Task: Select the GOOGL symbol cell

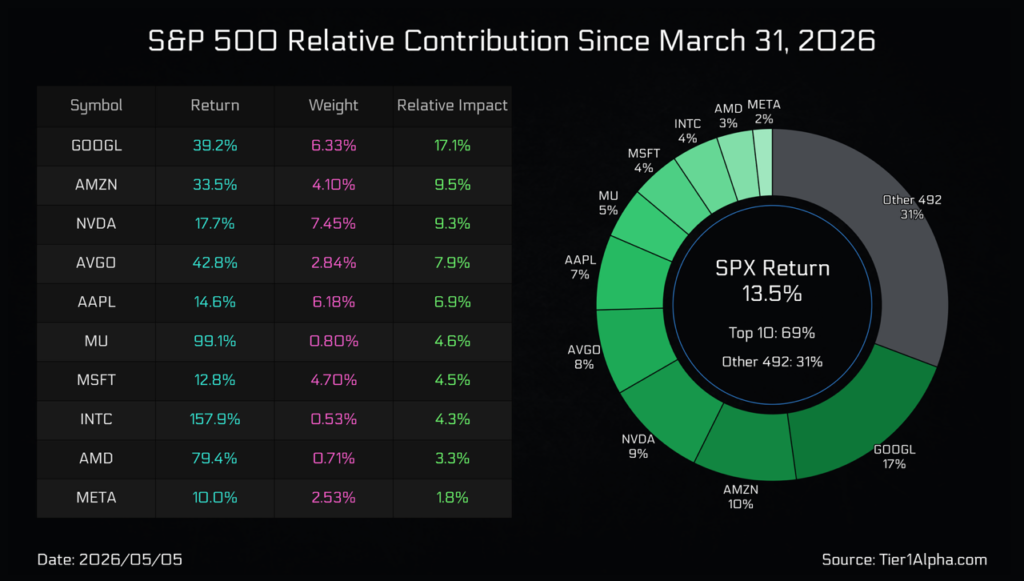Action: pyautogui.click(x=96, y=146)
